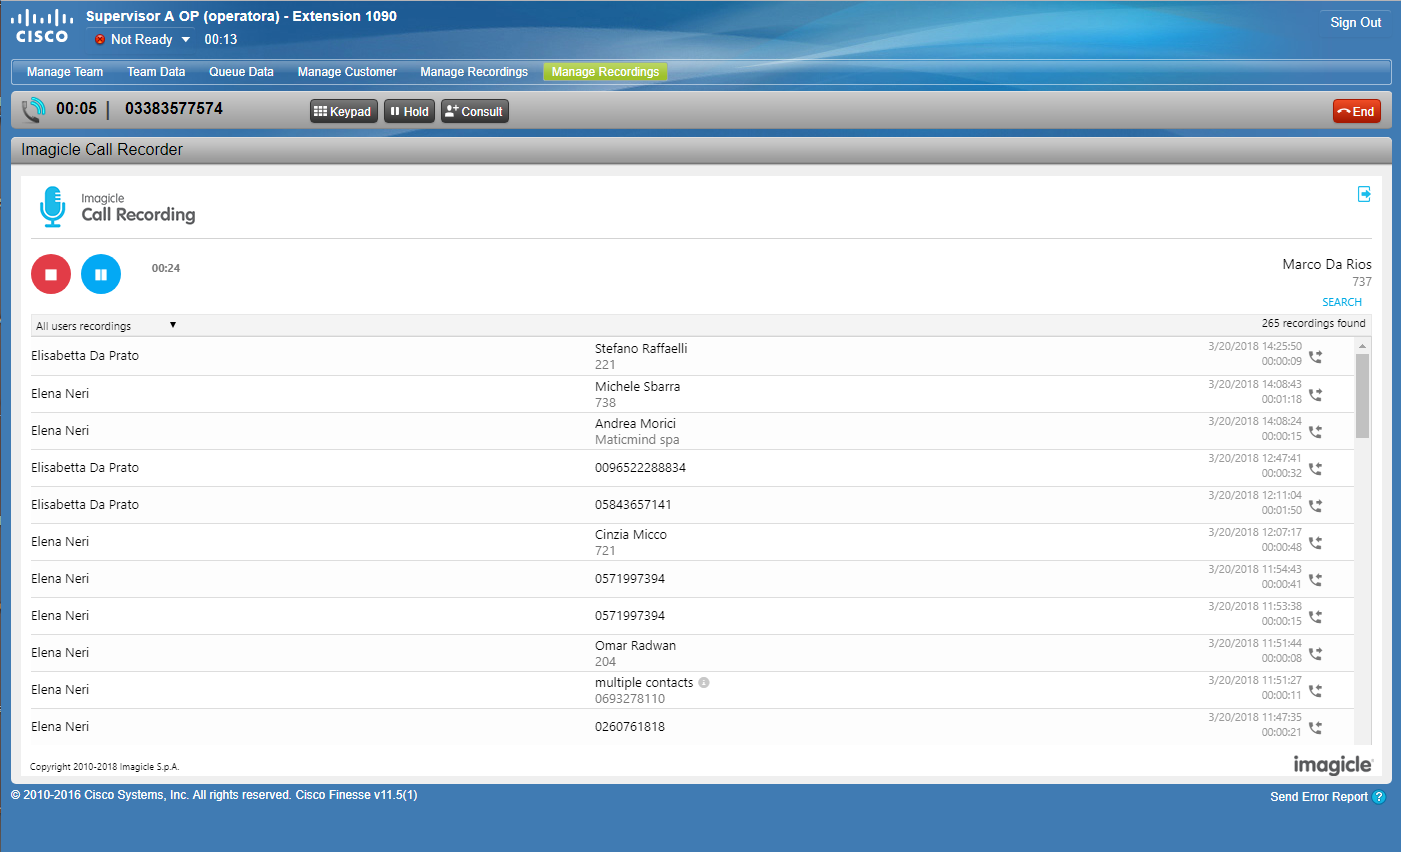1401x852 pixels.
Task: Click call icon for Stefano Raffaelli recording
Action: tap(1315, 357)
